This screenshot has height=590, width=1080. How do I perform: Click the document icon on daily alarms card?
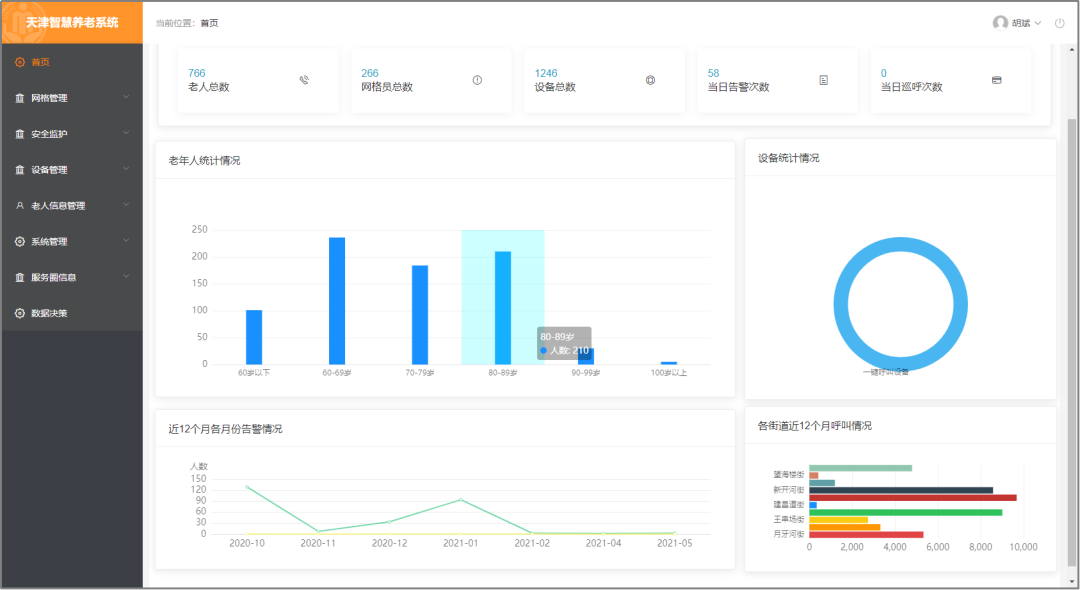tap(823, 80)
